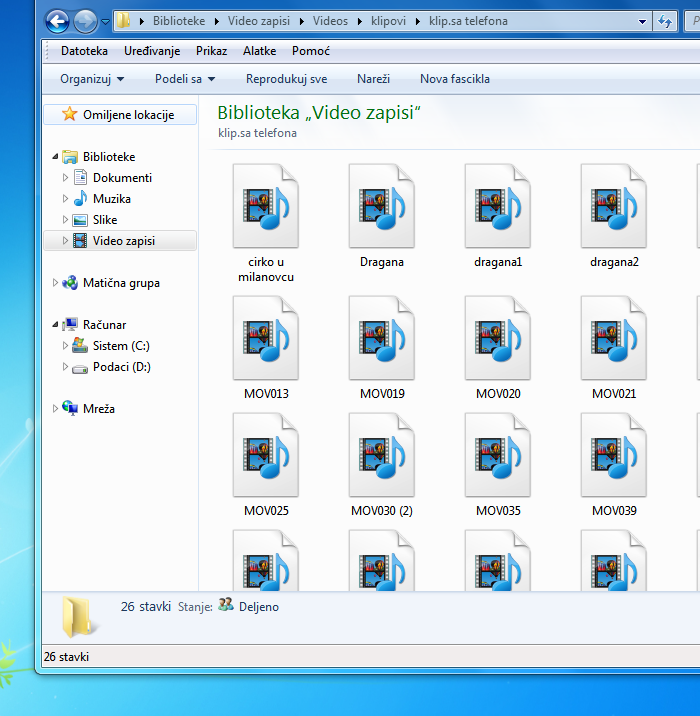This screenshot has width=700, height=716.
Task: Click the Dokumenti library icon
Action: 80,177
